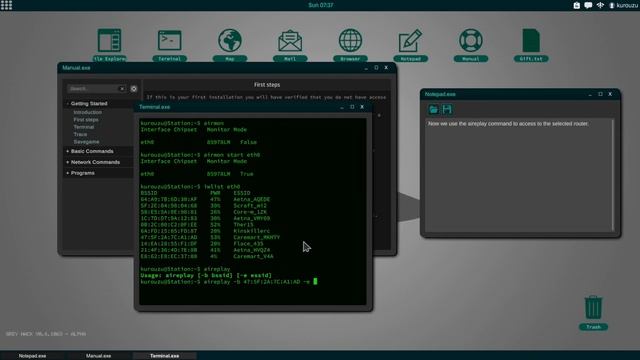Expand the Basic Commands section
Viewport: 640px width, 360px height.
click(x=92, y=151)
